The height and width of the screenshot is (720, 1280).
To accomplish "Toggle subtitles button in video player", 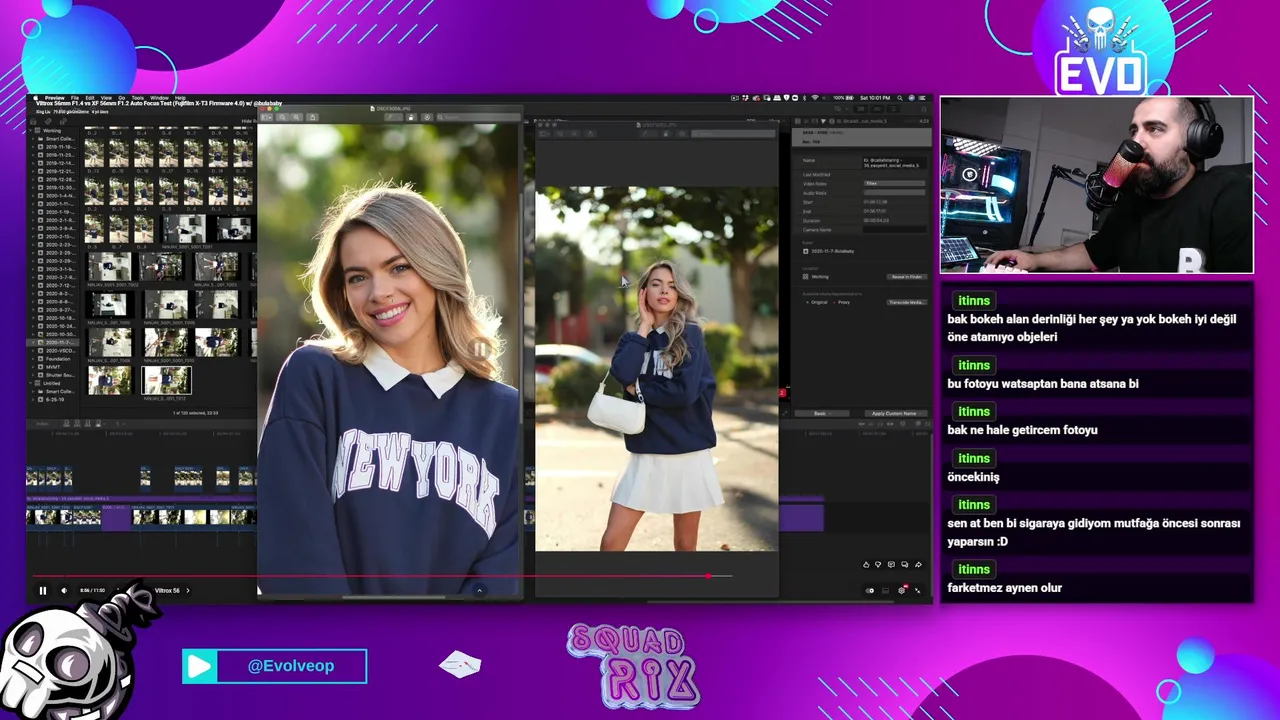I will [x=885, y=591].
